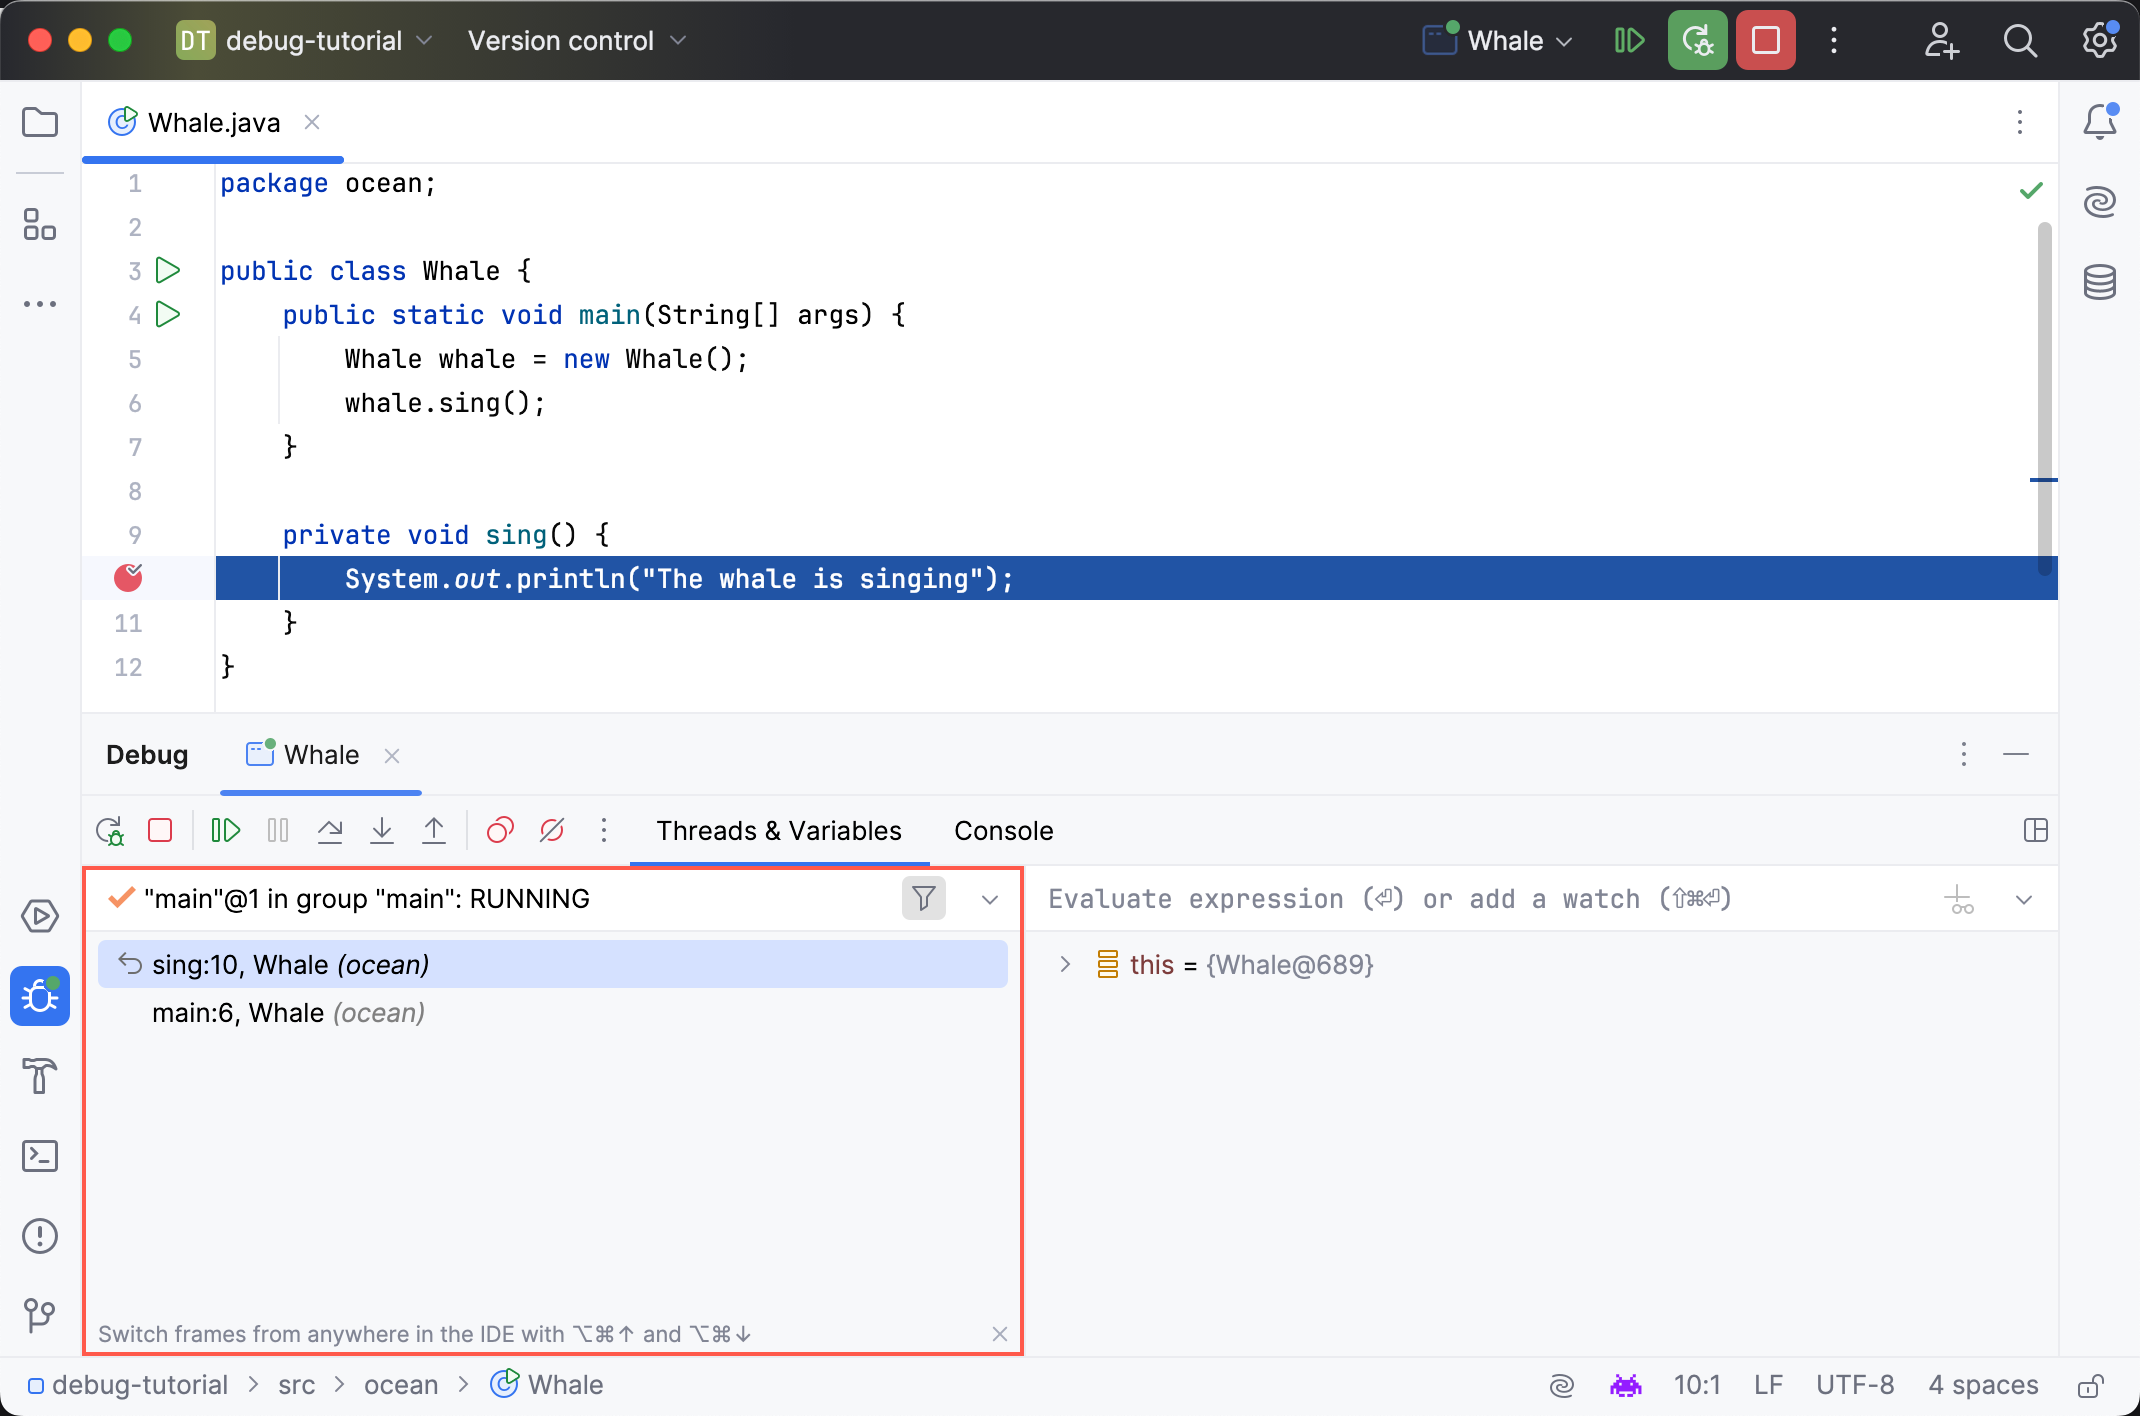
Task: Click Step Out in the debug toolbar
Action: coord(434,830)
